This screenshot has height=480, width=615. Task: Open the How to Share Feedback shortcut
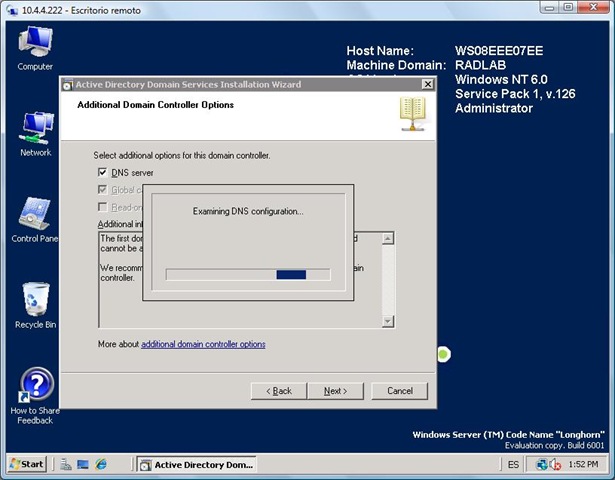pos(35,388)
